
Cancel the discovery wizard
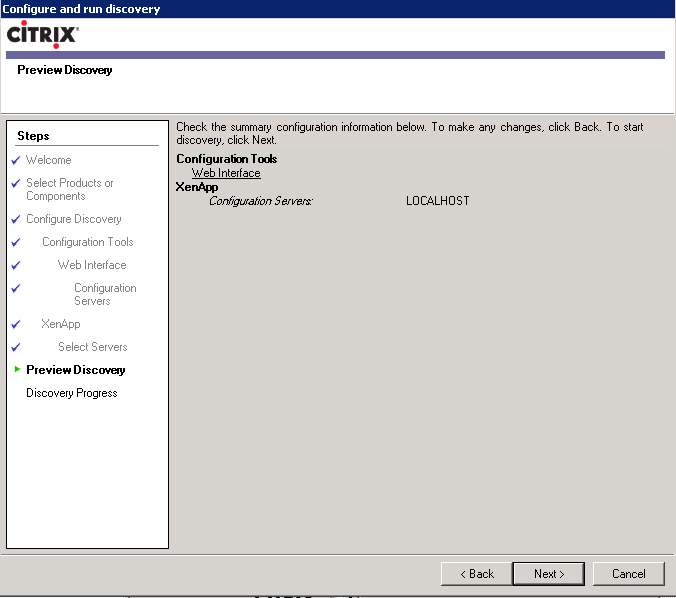click(629, 573)
